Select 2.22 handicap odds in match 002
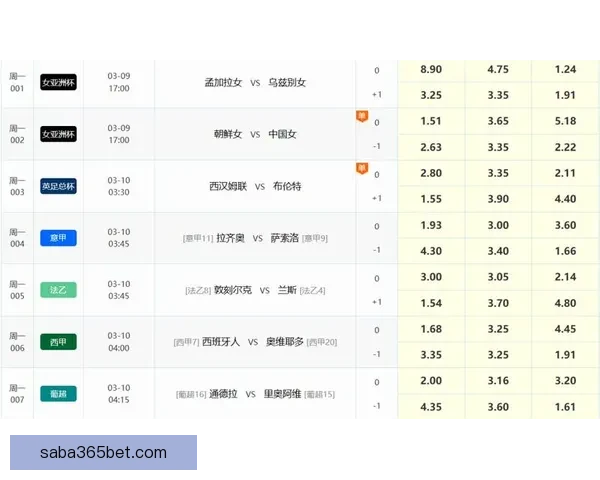600x480 pixels. click(x=565, y=147)
